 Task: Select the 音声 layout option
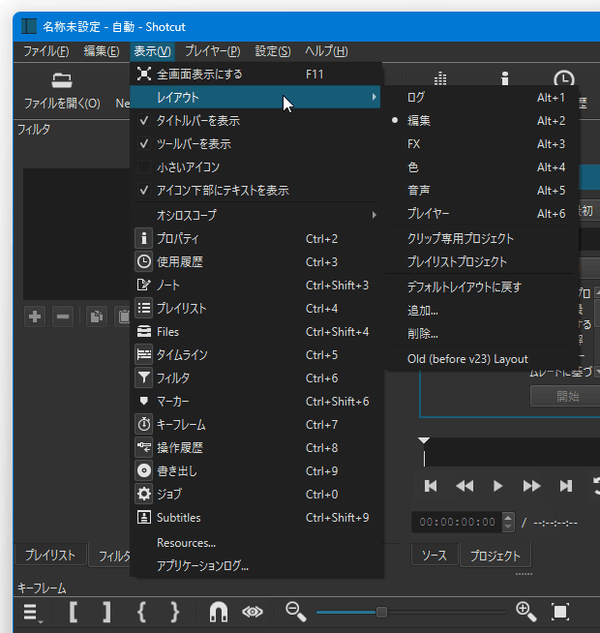(x=482, y=190)
